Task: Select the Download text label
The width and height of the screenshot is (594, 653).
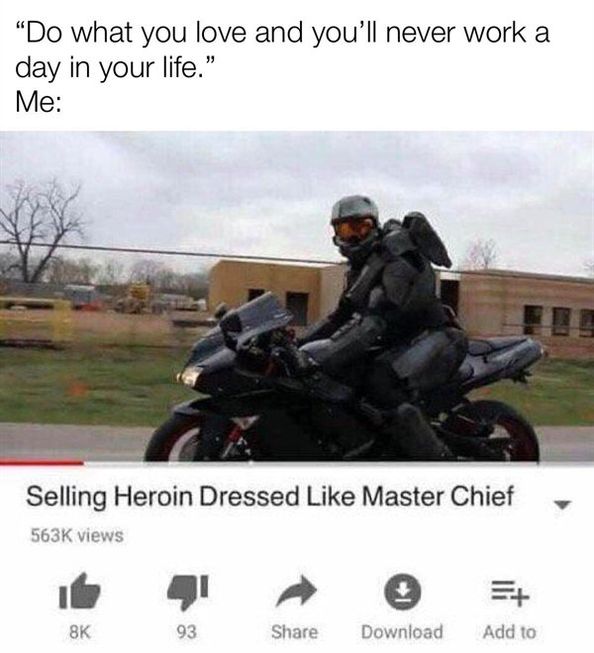Action: 402,632
